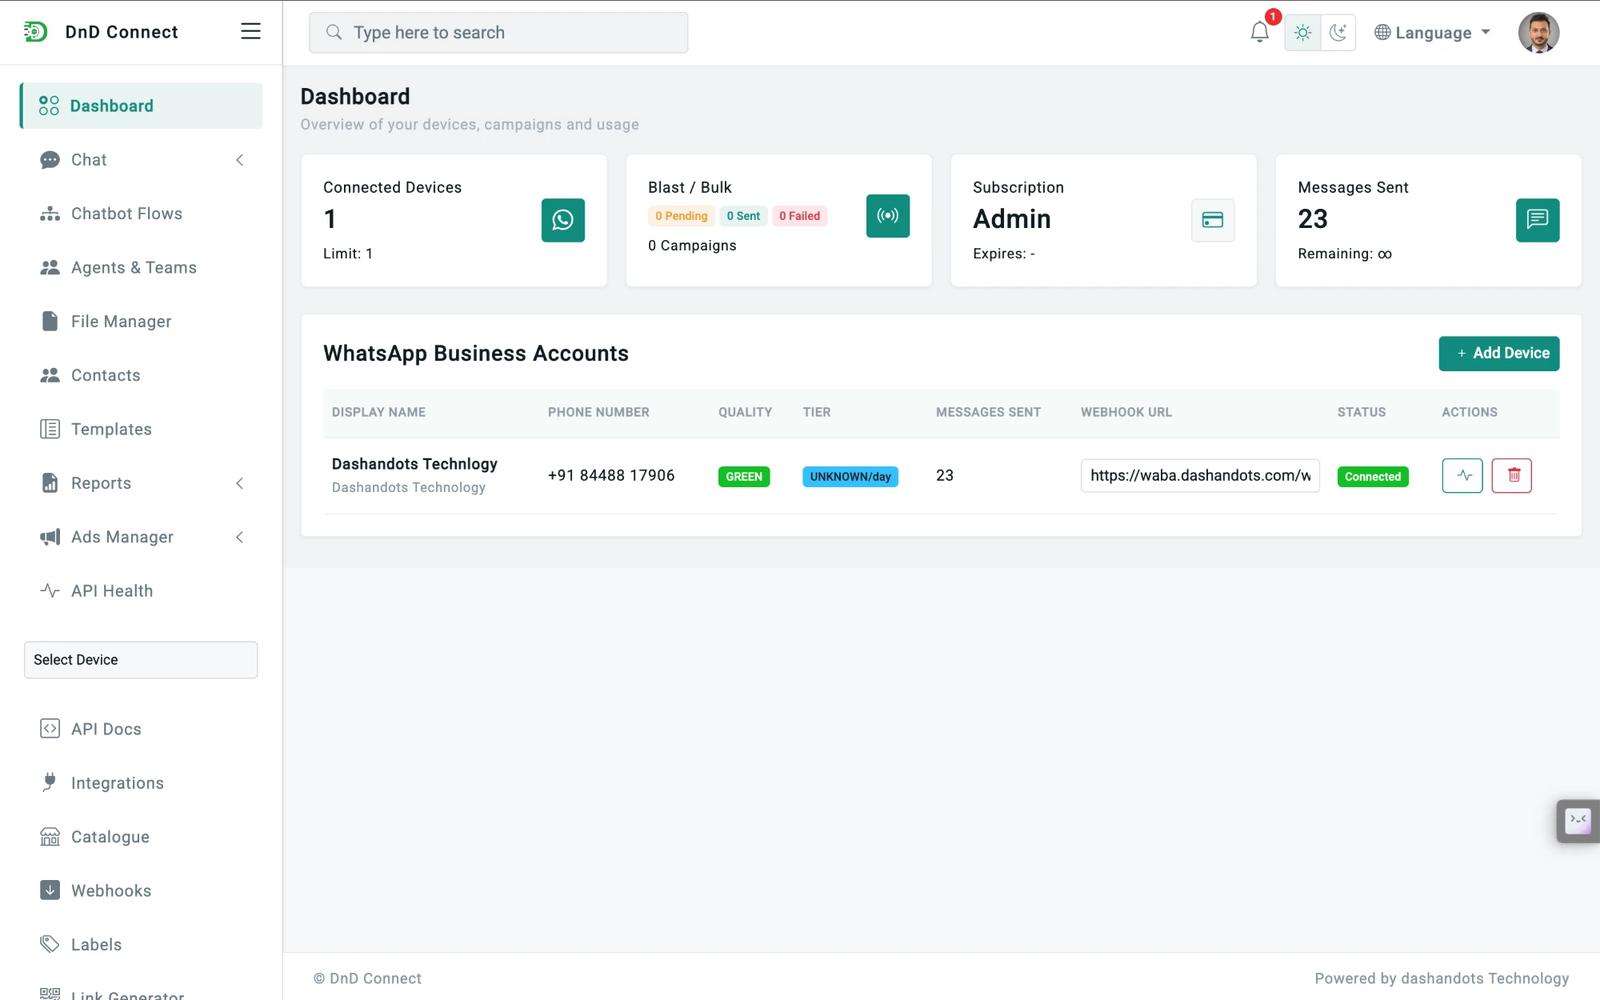Screen dimensions: 1600x1000
Task: Click the GREEN quality badge
Action: [744, 477]
